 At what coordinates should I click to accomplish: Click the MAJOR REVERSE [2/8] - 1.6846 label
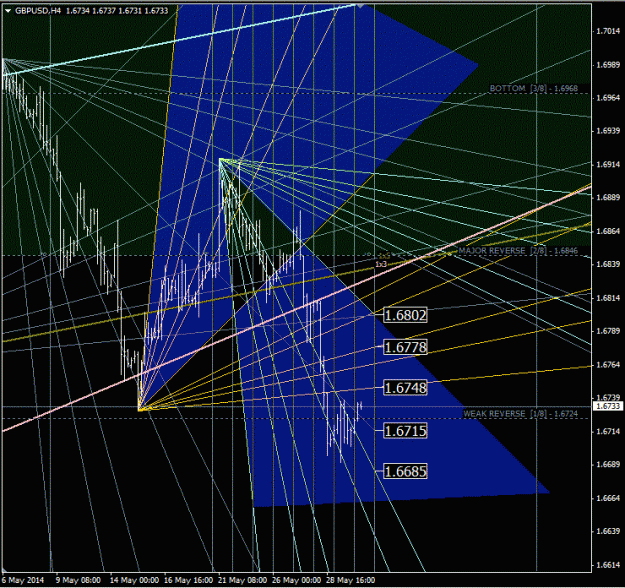point(518,251)
